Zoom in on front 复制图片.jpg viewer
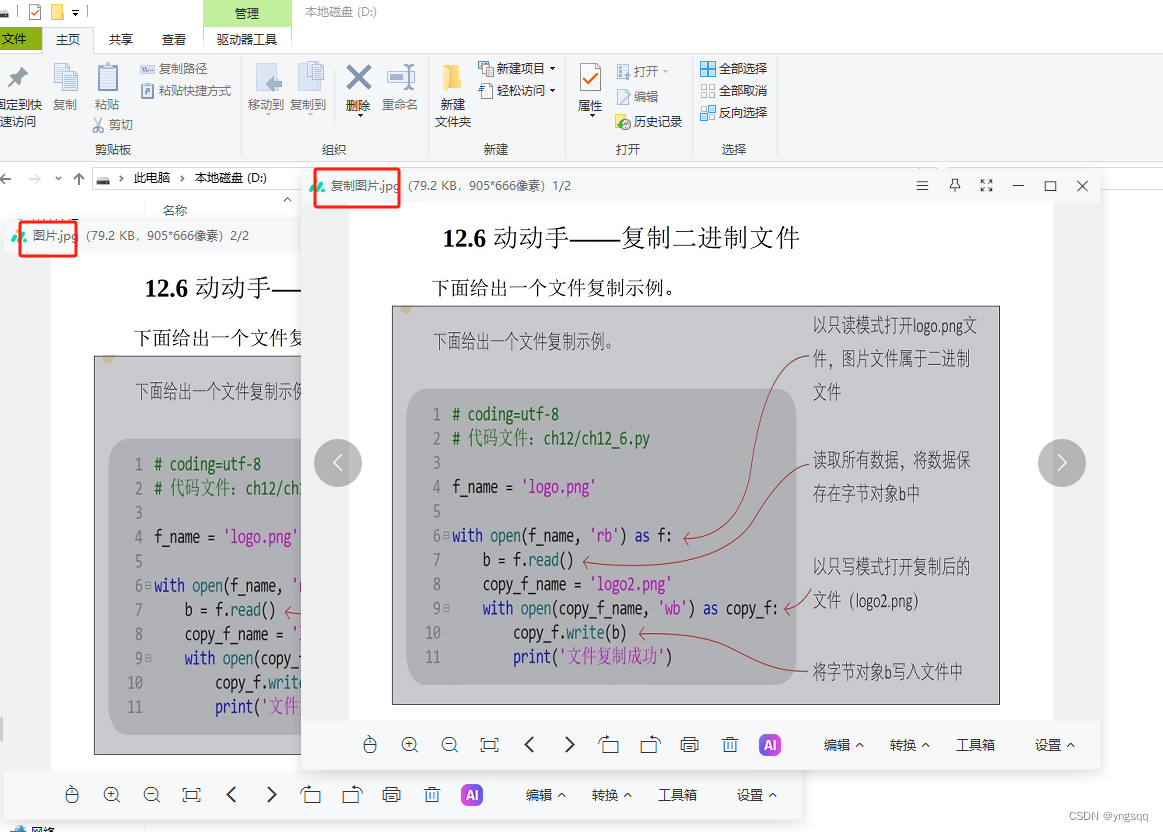 point(409,744)
